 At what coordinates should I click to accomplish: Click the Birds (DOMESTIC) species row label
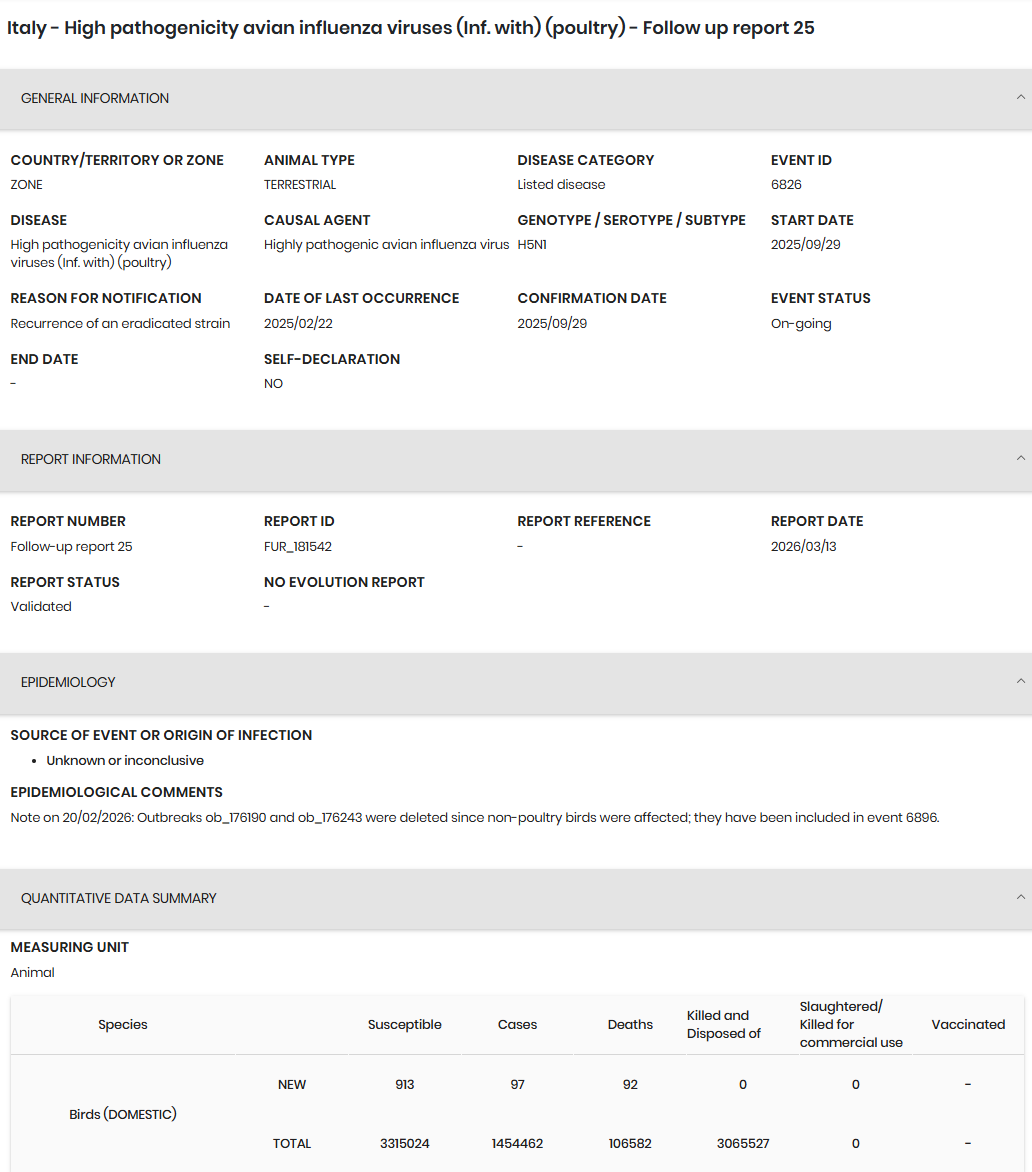pyautogui.click(x=123, y=1114)
